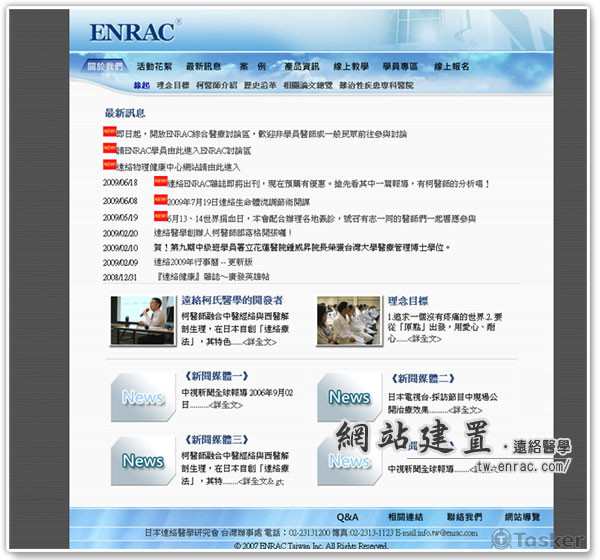This screenshot has height=560, width=600.
Task: Go to 最新訊息 in navigation bar
Action: [204, 67]
